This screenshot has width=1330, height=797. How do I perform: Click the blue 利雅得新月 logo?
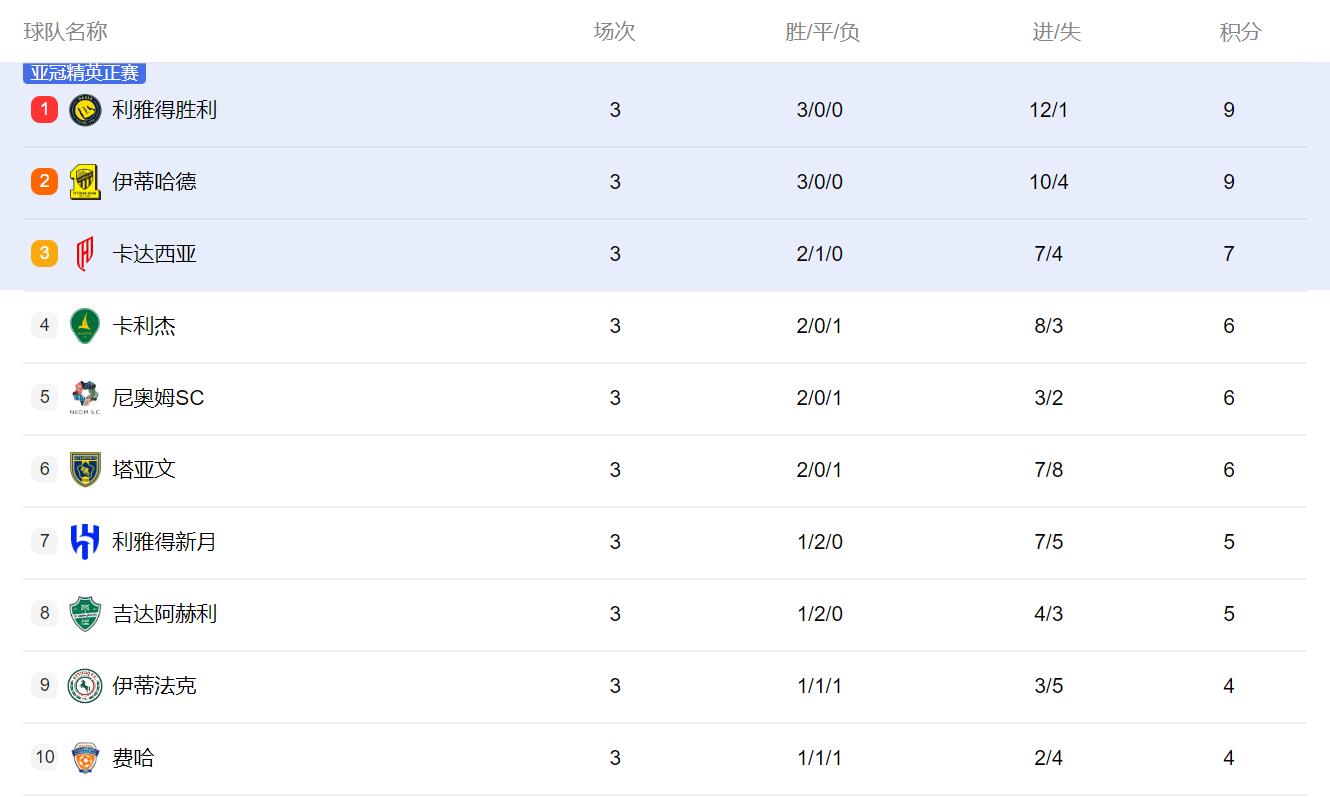point(85,542)
